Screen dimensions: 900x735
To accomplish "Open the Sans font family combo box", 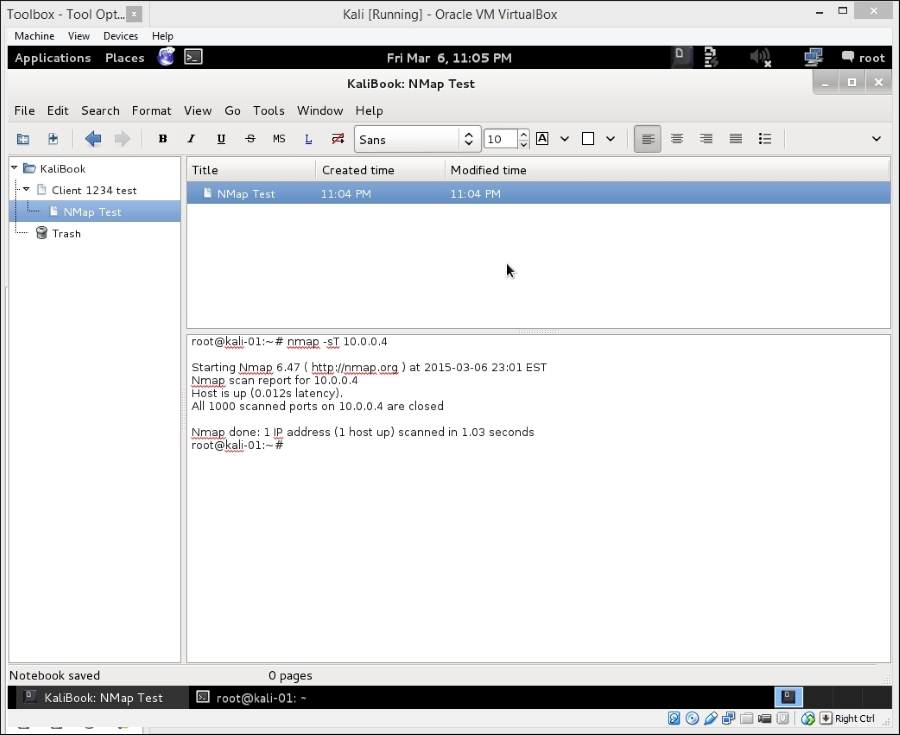I will coord(417,139).
